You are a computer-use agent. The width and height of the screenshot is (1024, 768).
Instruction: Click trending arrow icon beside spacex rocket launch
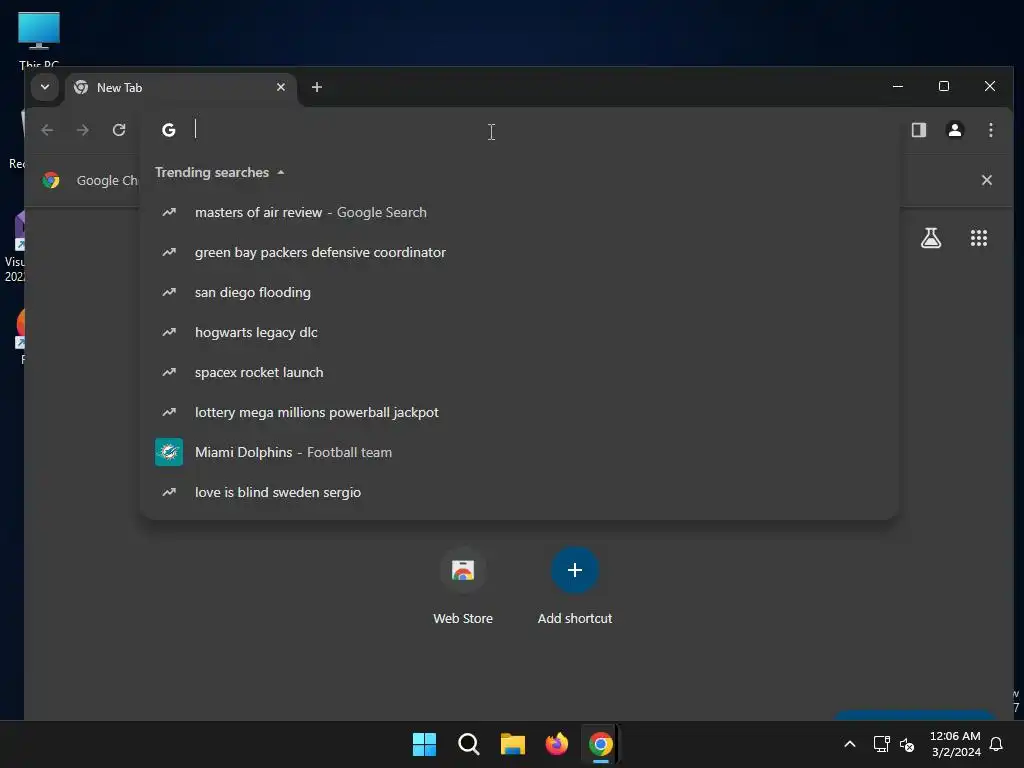pyautogui.click(x=169, y=372)
